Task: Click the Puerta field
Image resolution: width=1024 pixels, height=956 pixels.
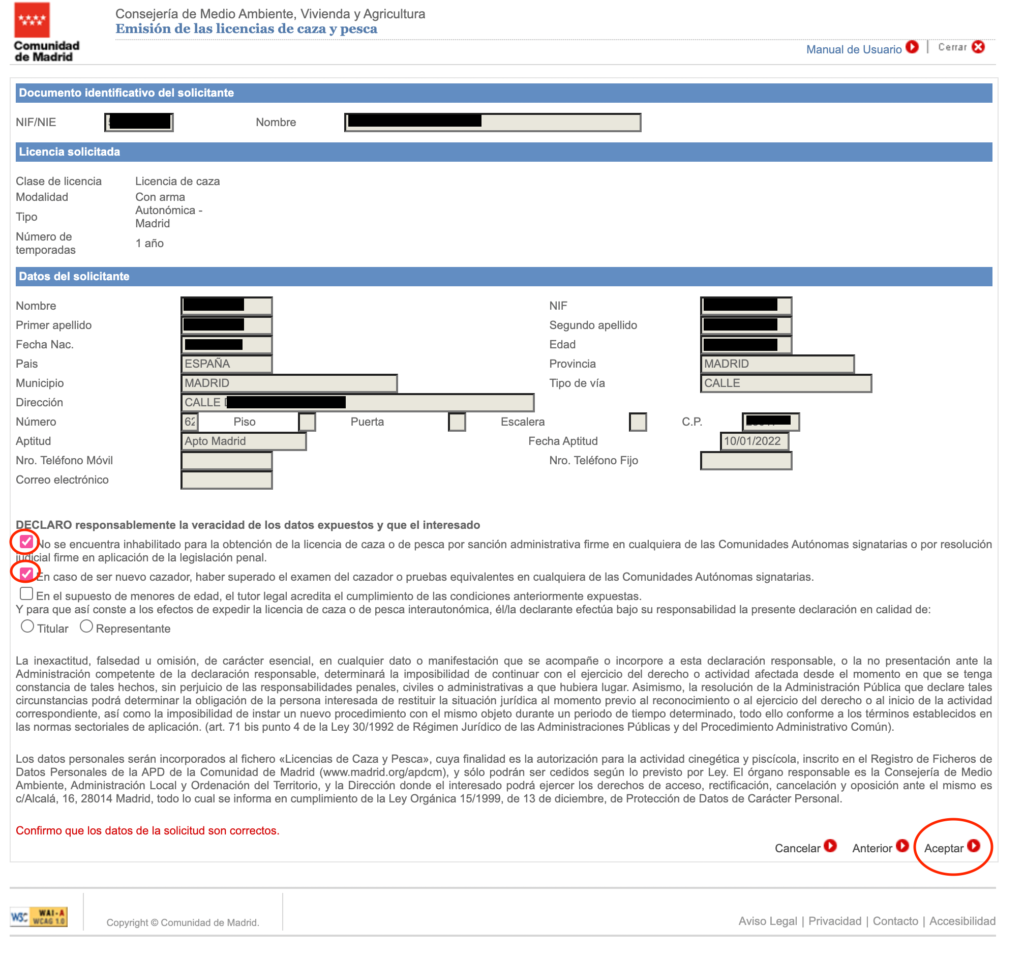Action: 457,422
